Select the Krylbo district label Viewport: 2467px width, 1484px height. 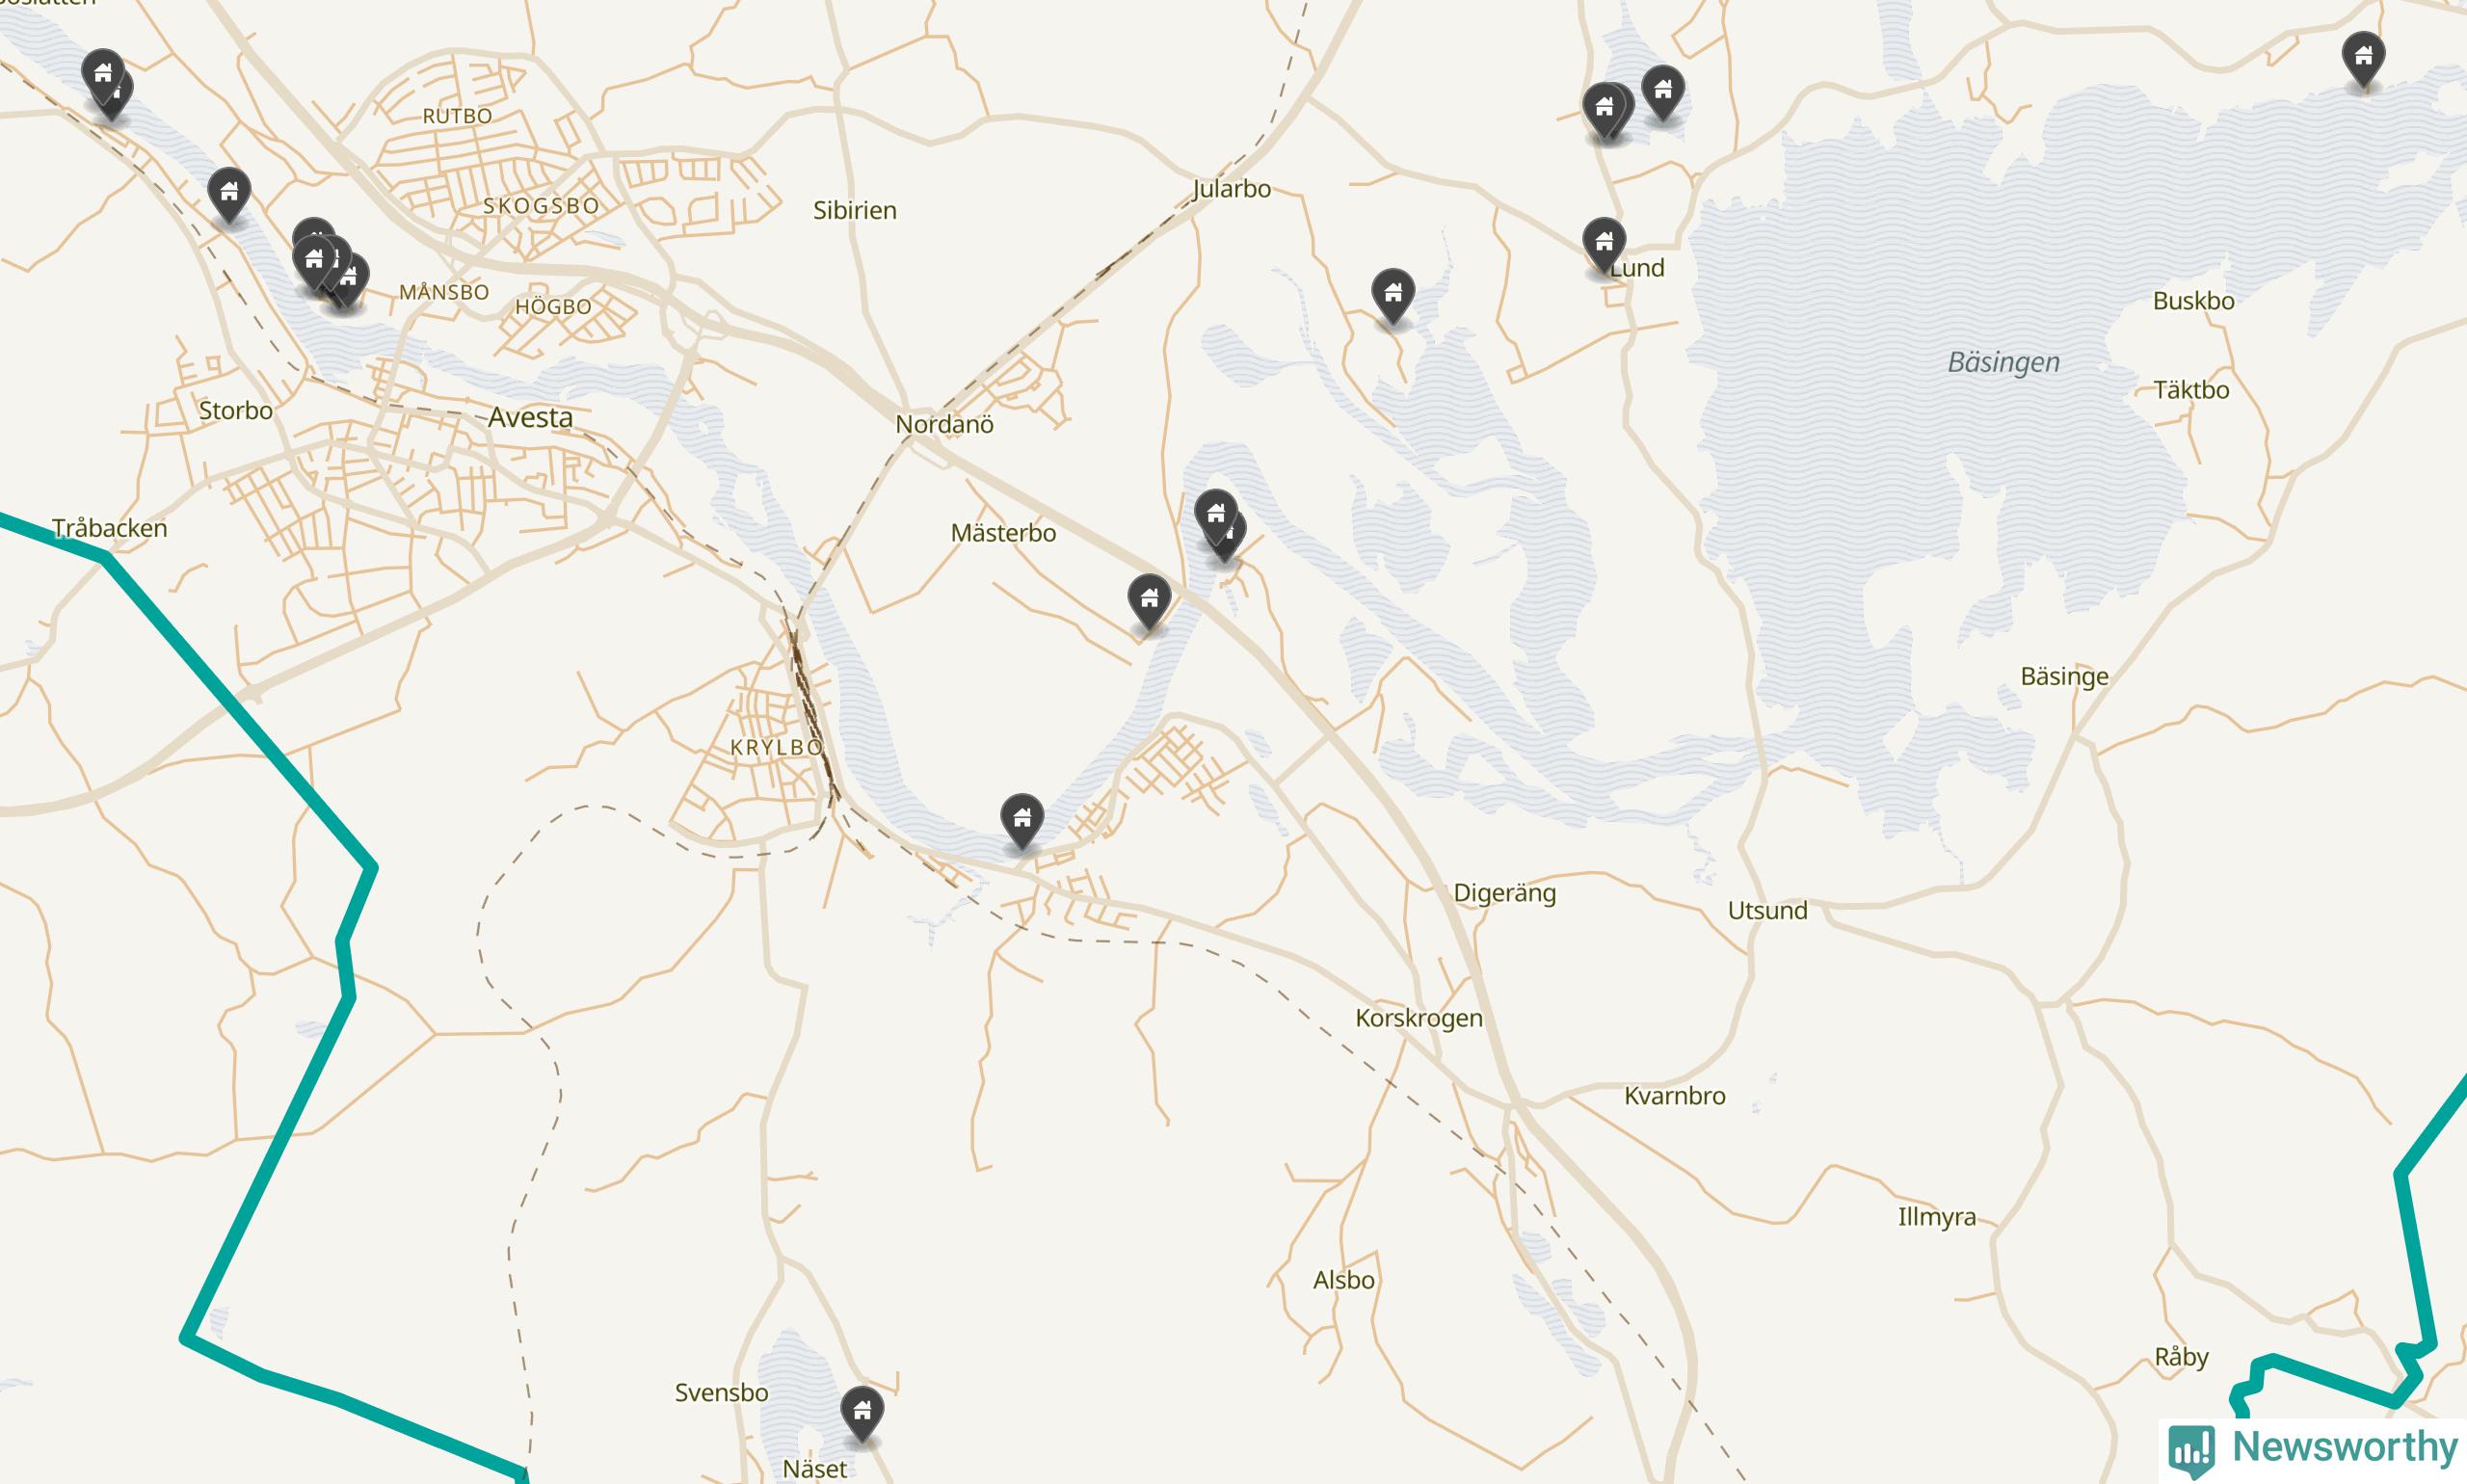click(776, 747)
